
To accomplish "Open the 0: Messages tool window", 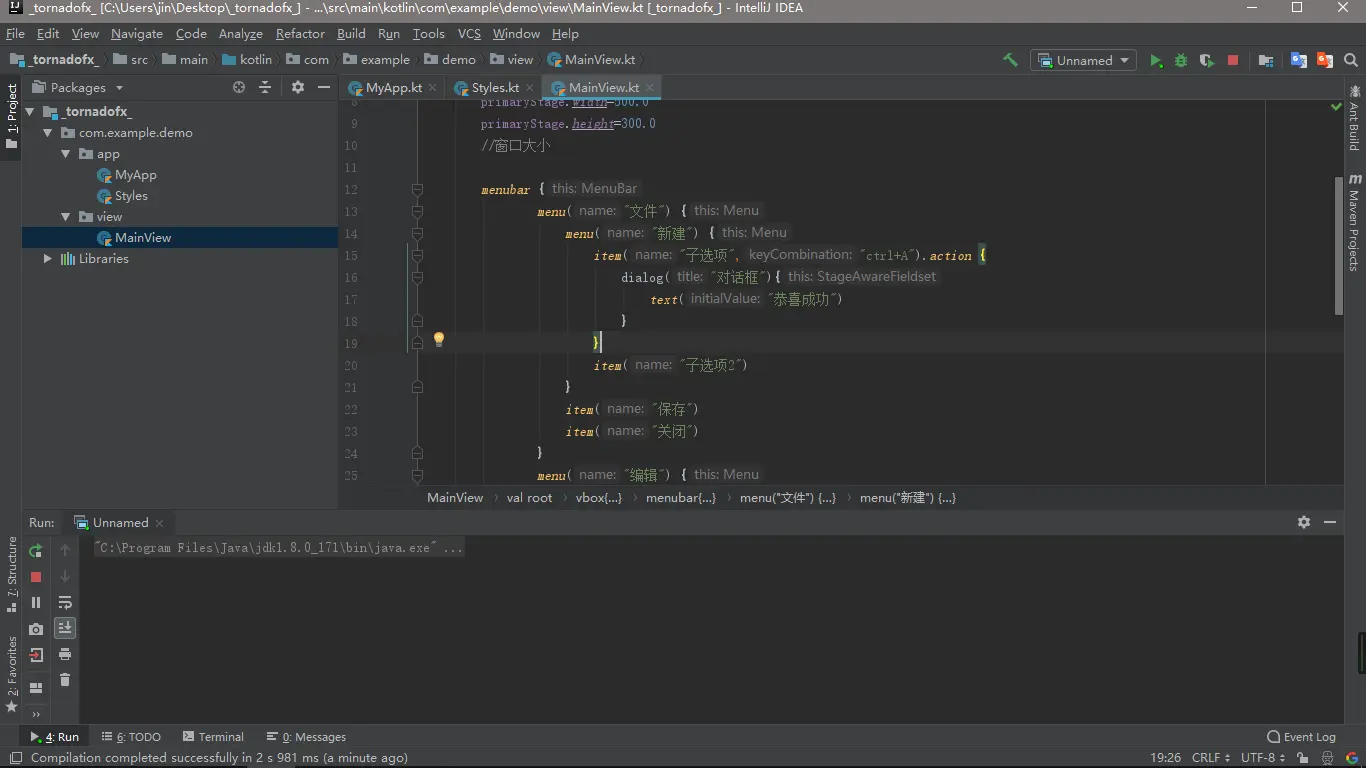I will pyautogui.click(x=306, y=736).
